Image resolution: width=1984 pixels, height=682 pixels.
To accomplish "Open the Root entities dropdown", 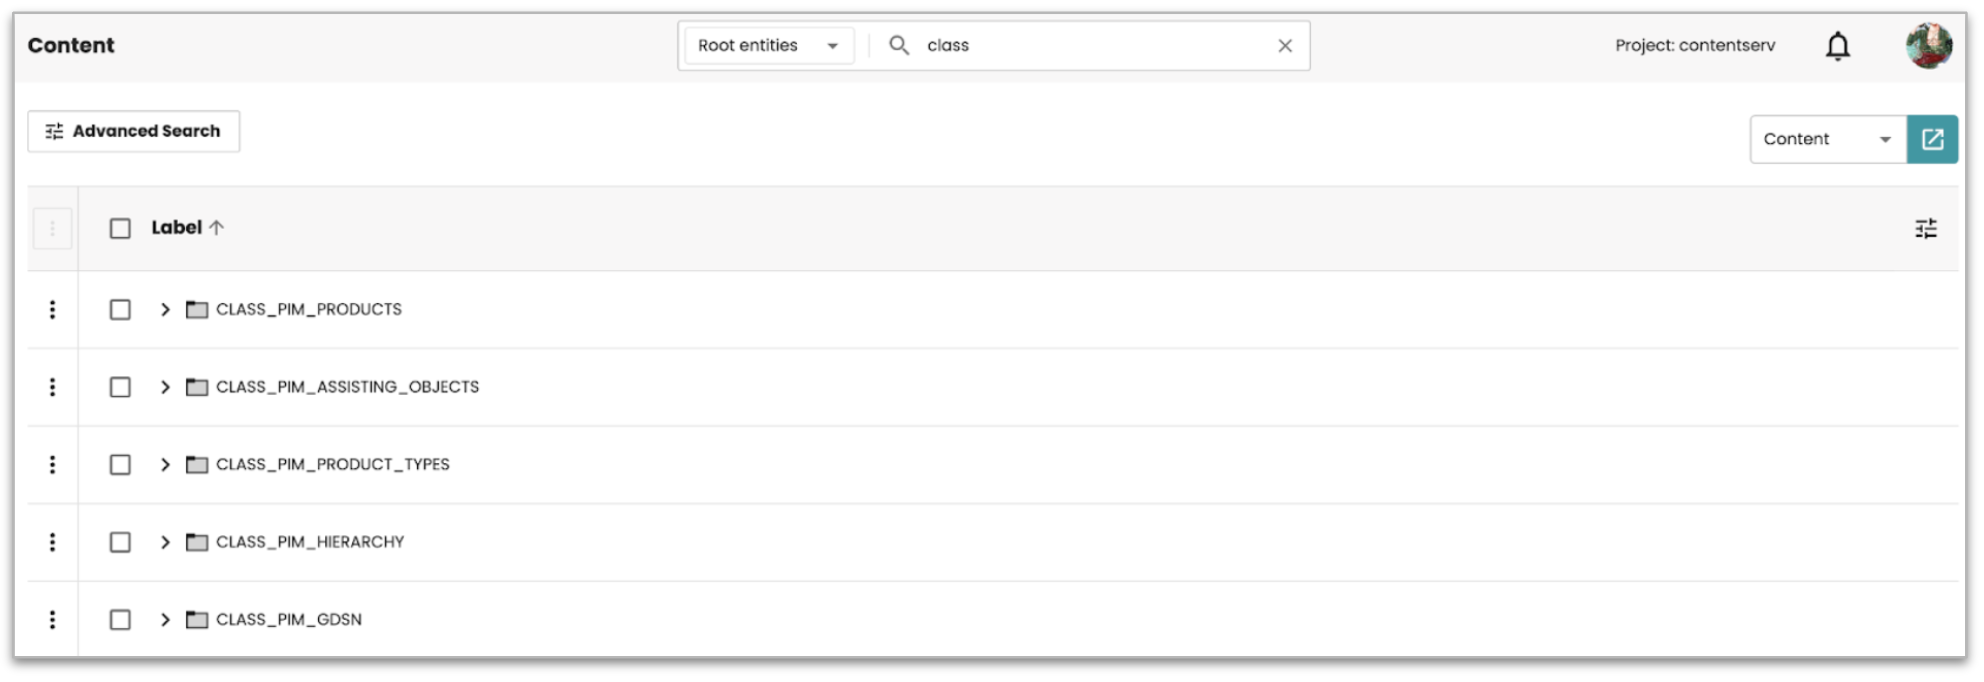I will tap(765, 45).
